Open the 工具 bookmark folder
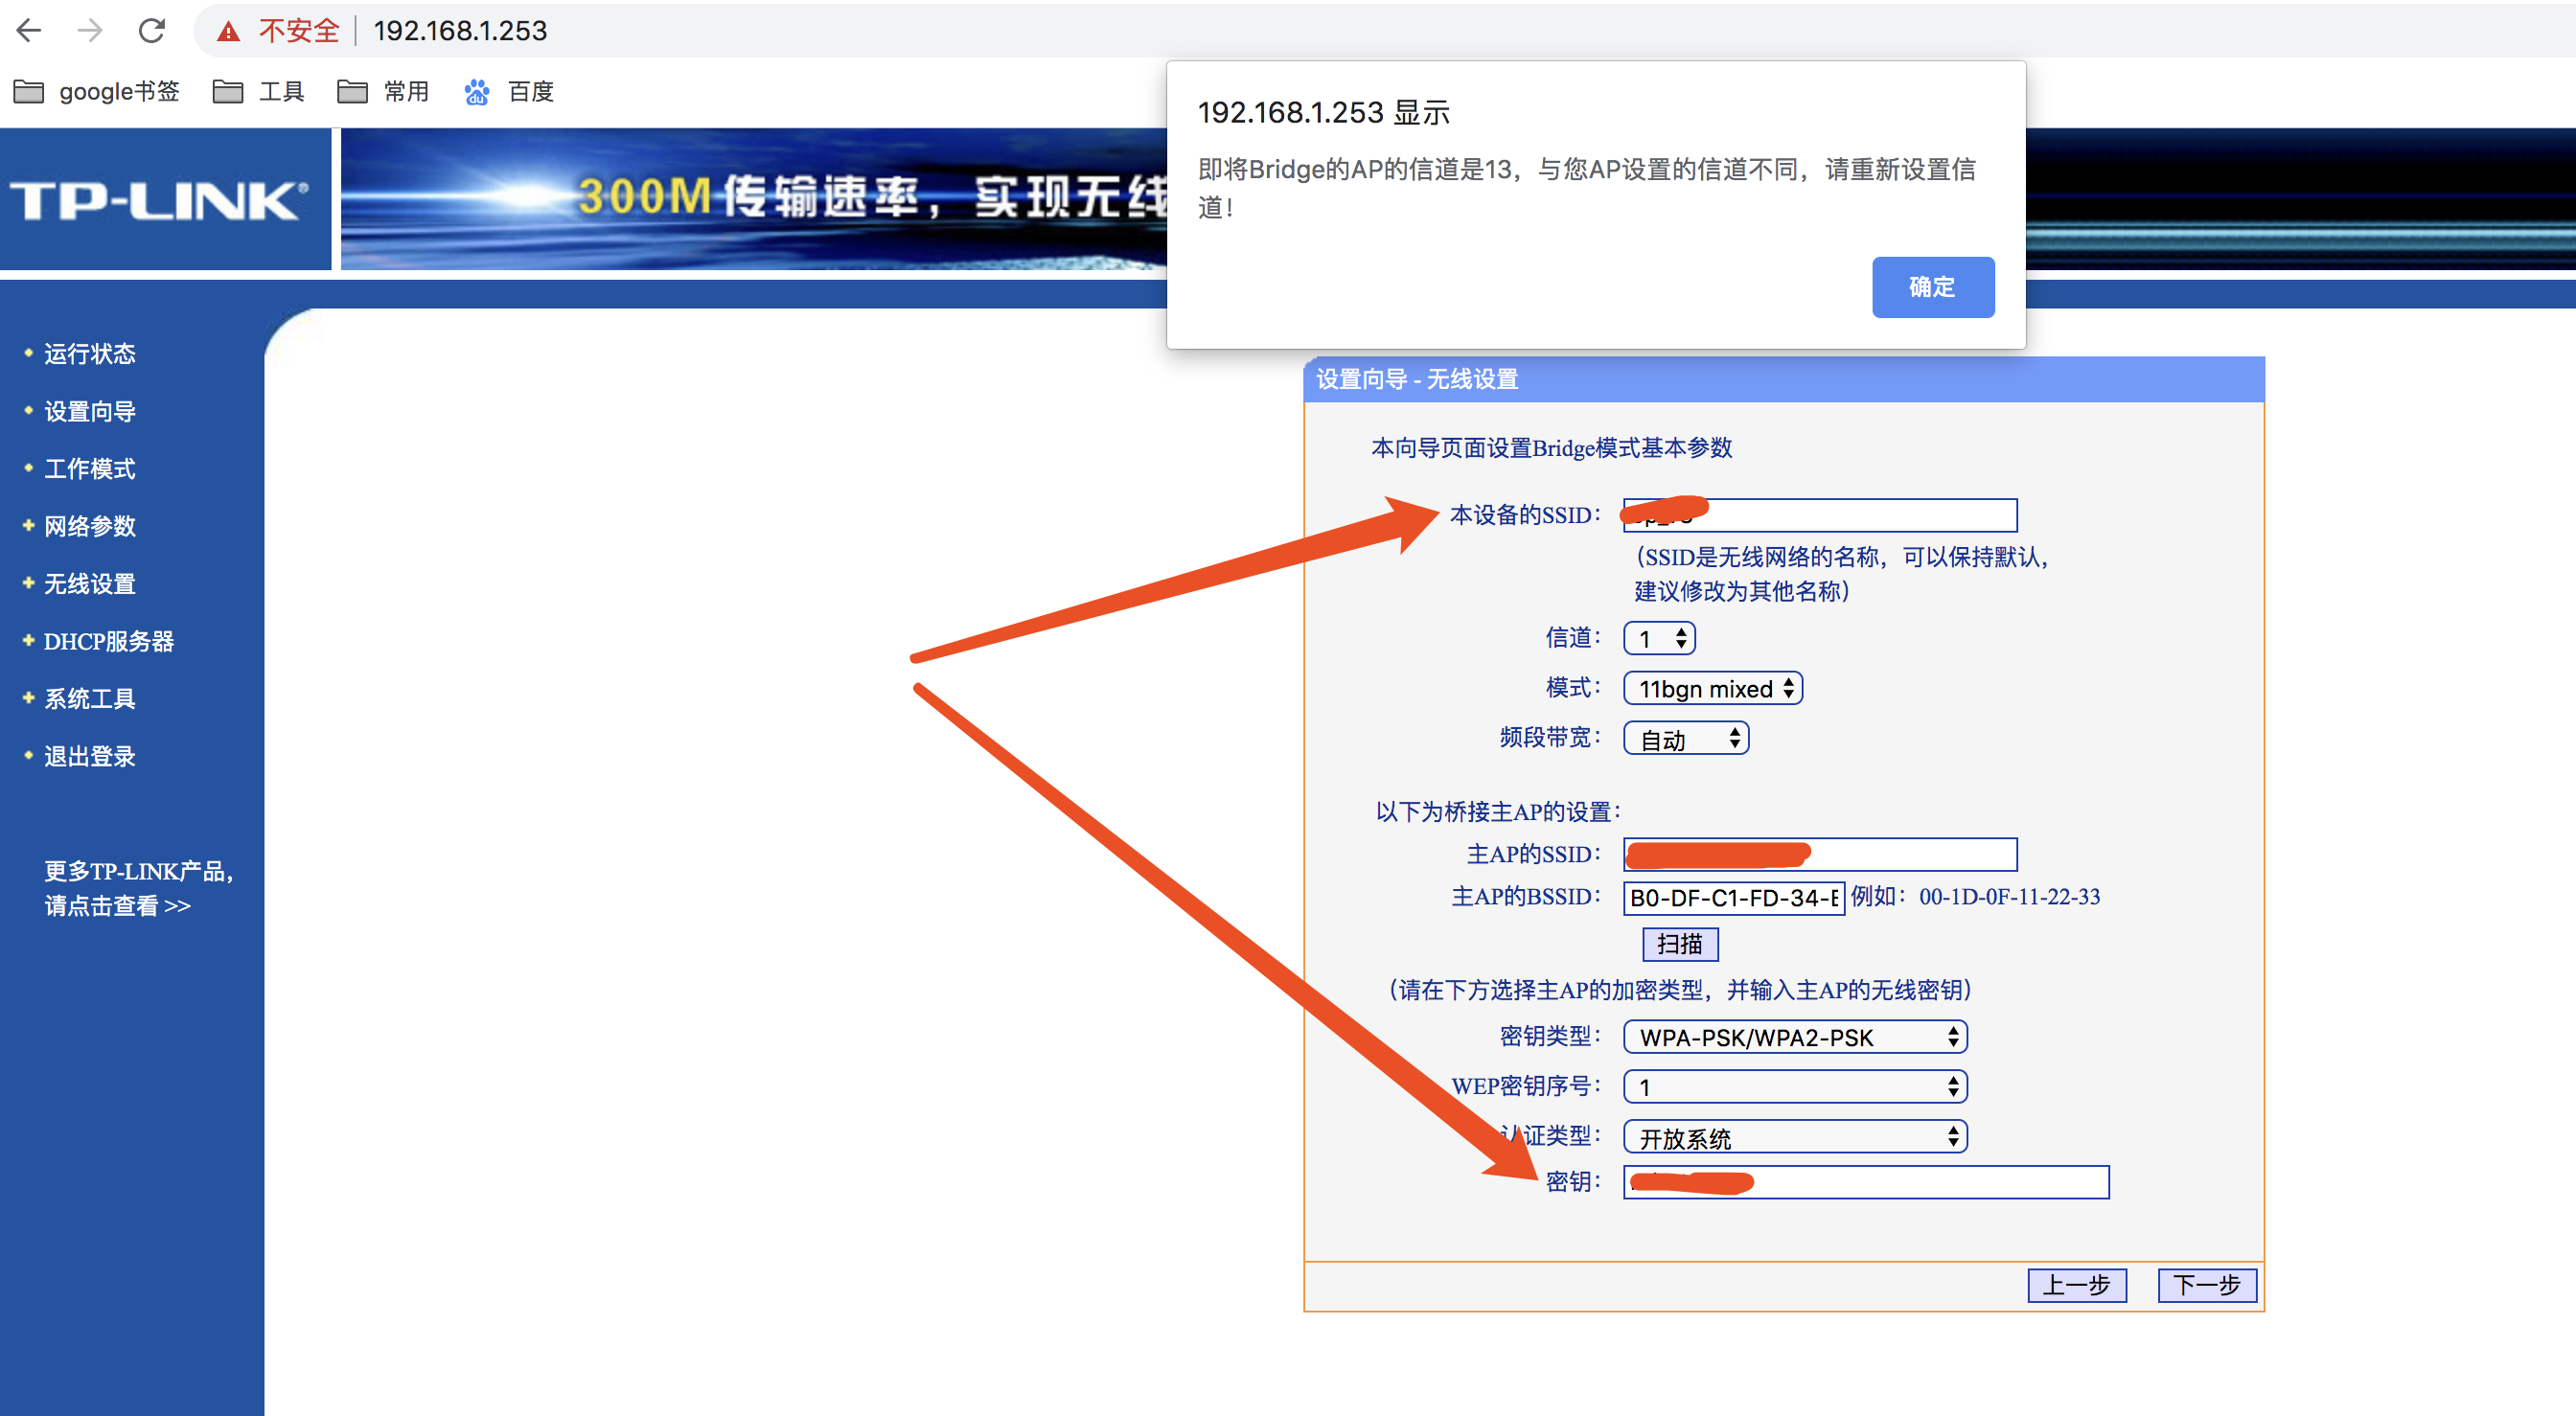2576x1416 pixels. [259, 92]
